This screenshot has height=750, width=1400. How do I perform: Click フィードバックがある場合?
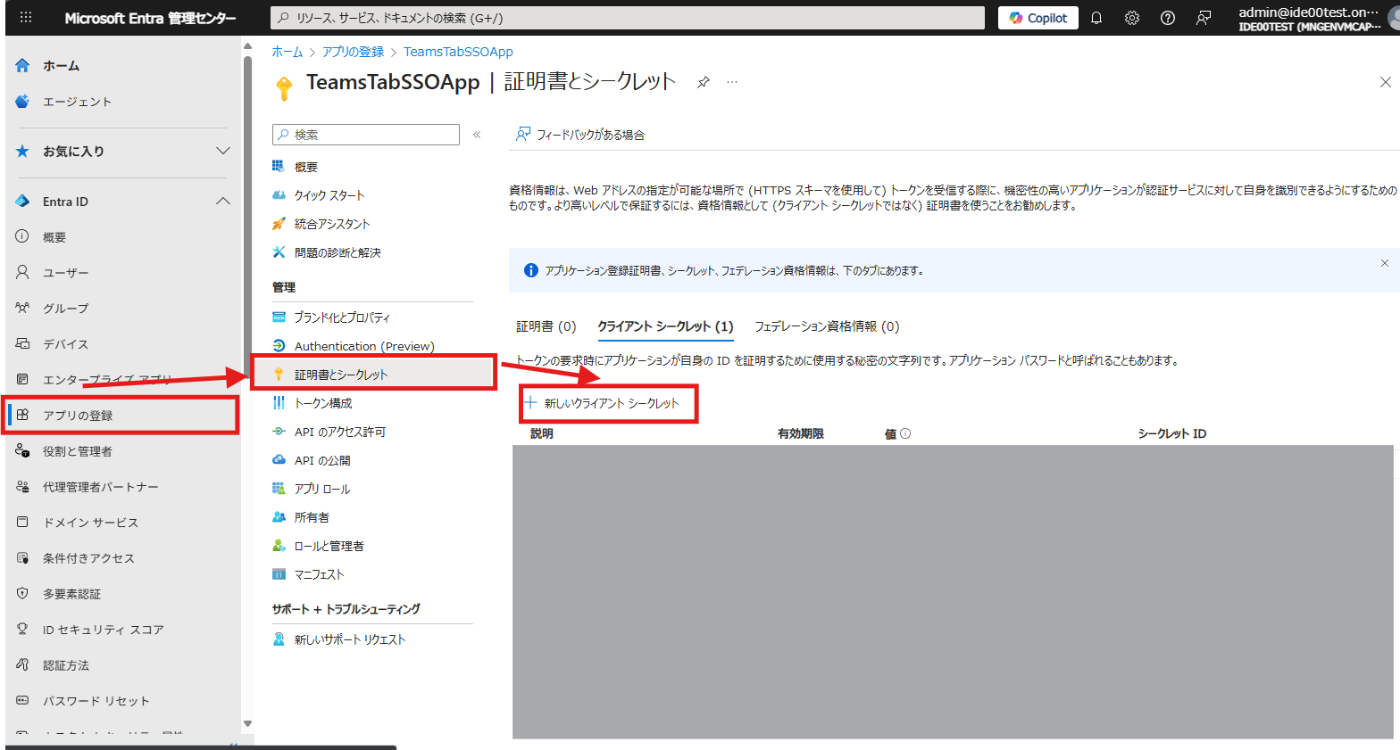(x=580, y=134)
